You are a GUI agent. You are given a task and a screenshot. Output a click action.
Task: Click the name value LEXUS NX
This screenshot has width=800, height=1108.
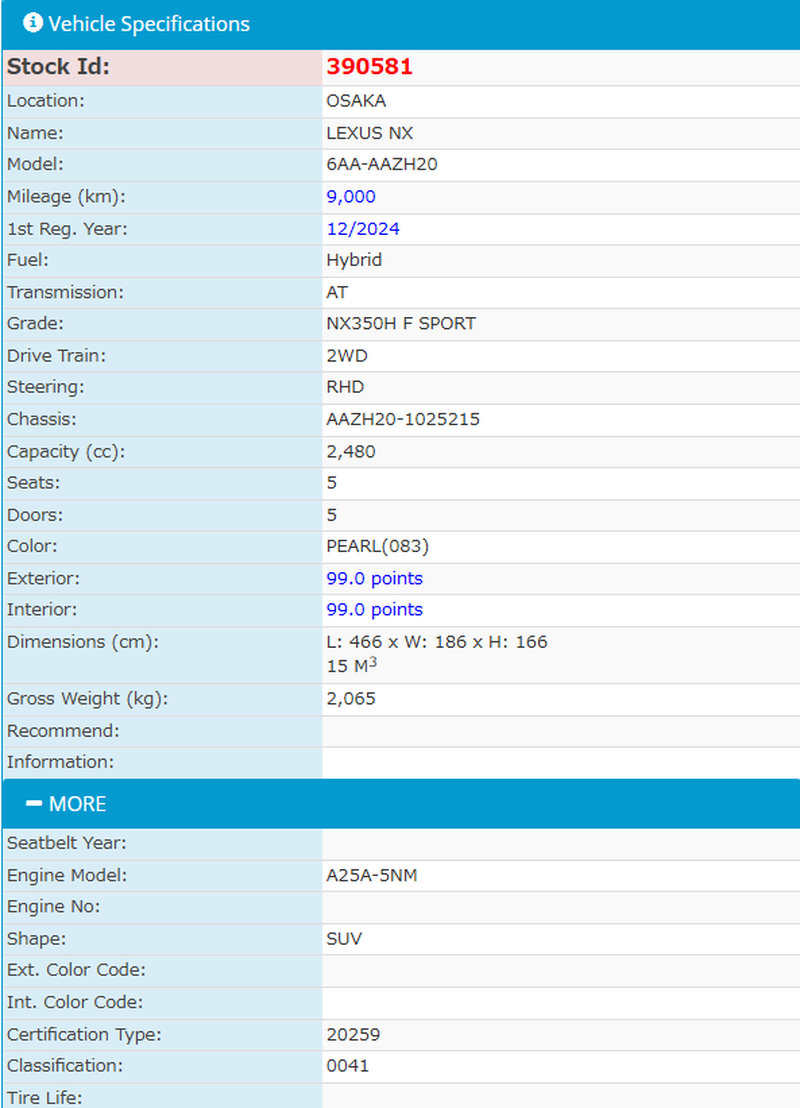[370, 133]
